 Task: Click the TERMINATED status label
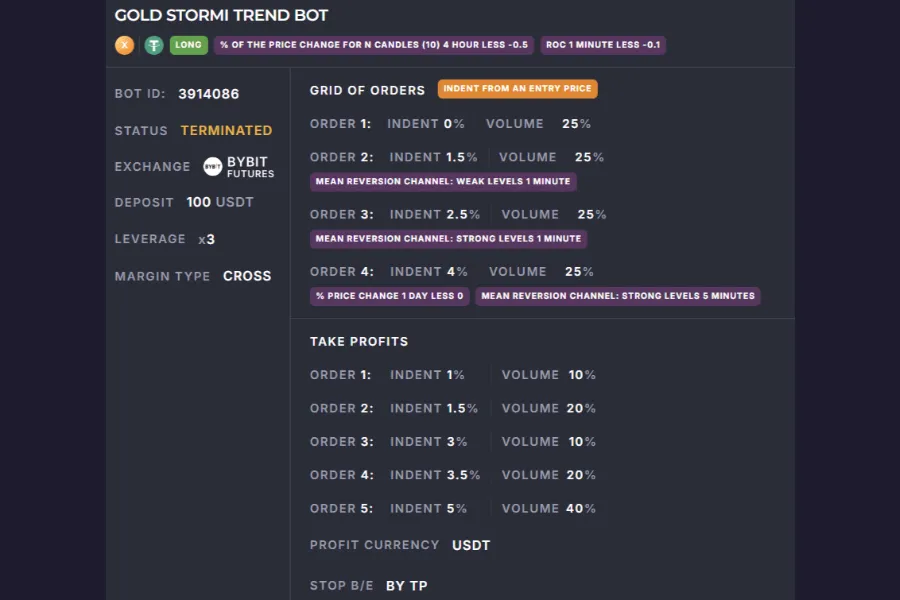click(226, 130)
